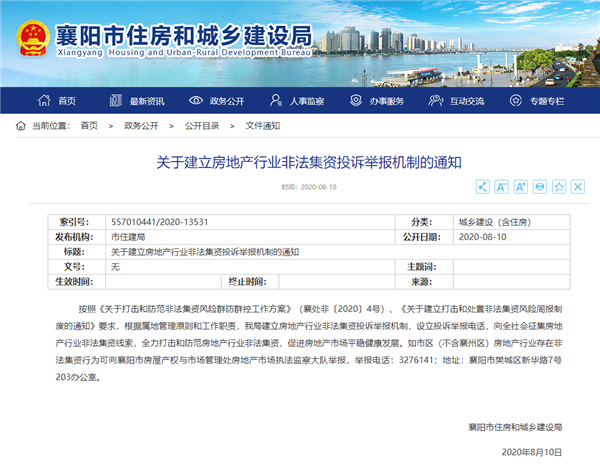This screenshot has width=600, height=472.
Task: Click the home icon in breadcrumb bar
Action: [x=21, y=125]
